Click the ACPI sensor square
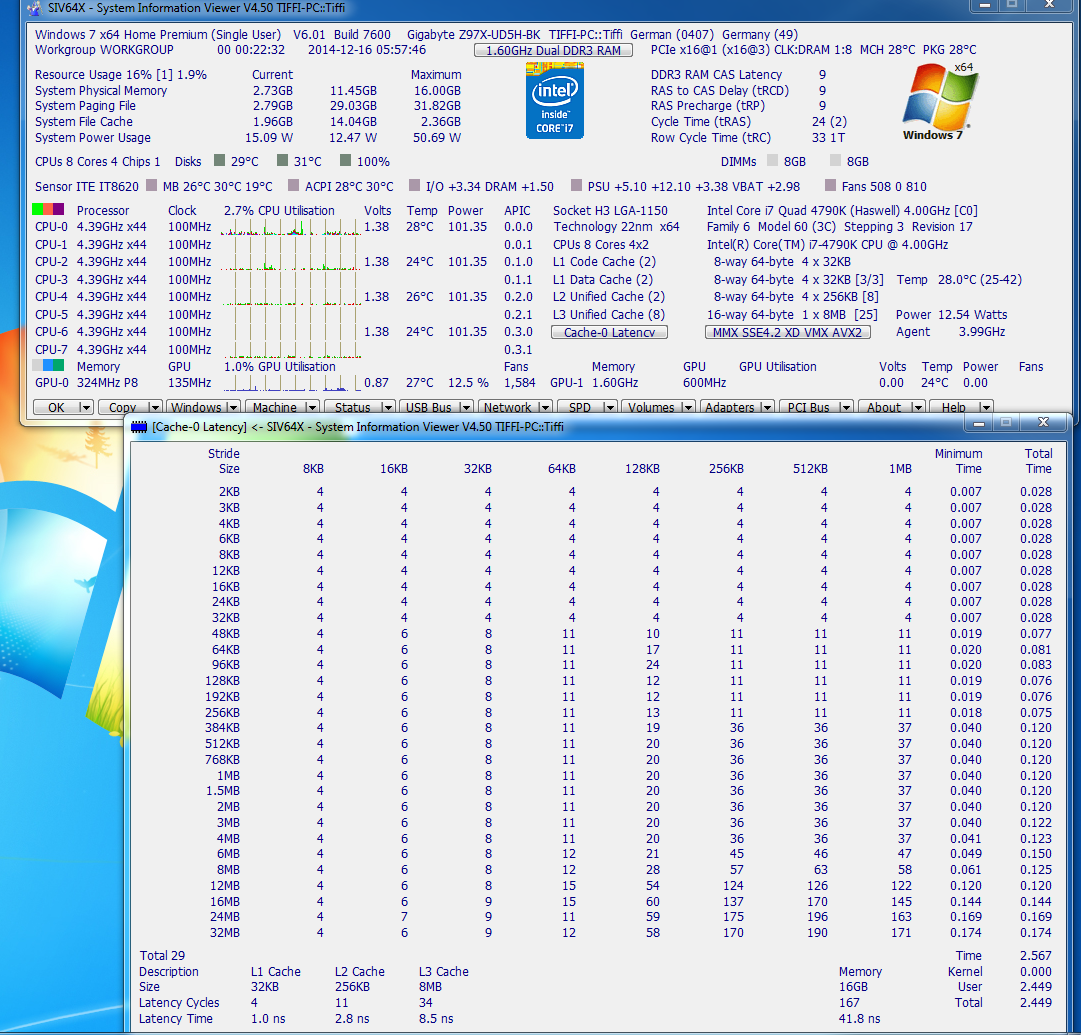This screenshot has width=1081, height=1035. (294, 185)
